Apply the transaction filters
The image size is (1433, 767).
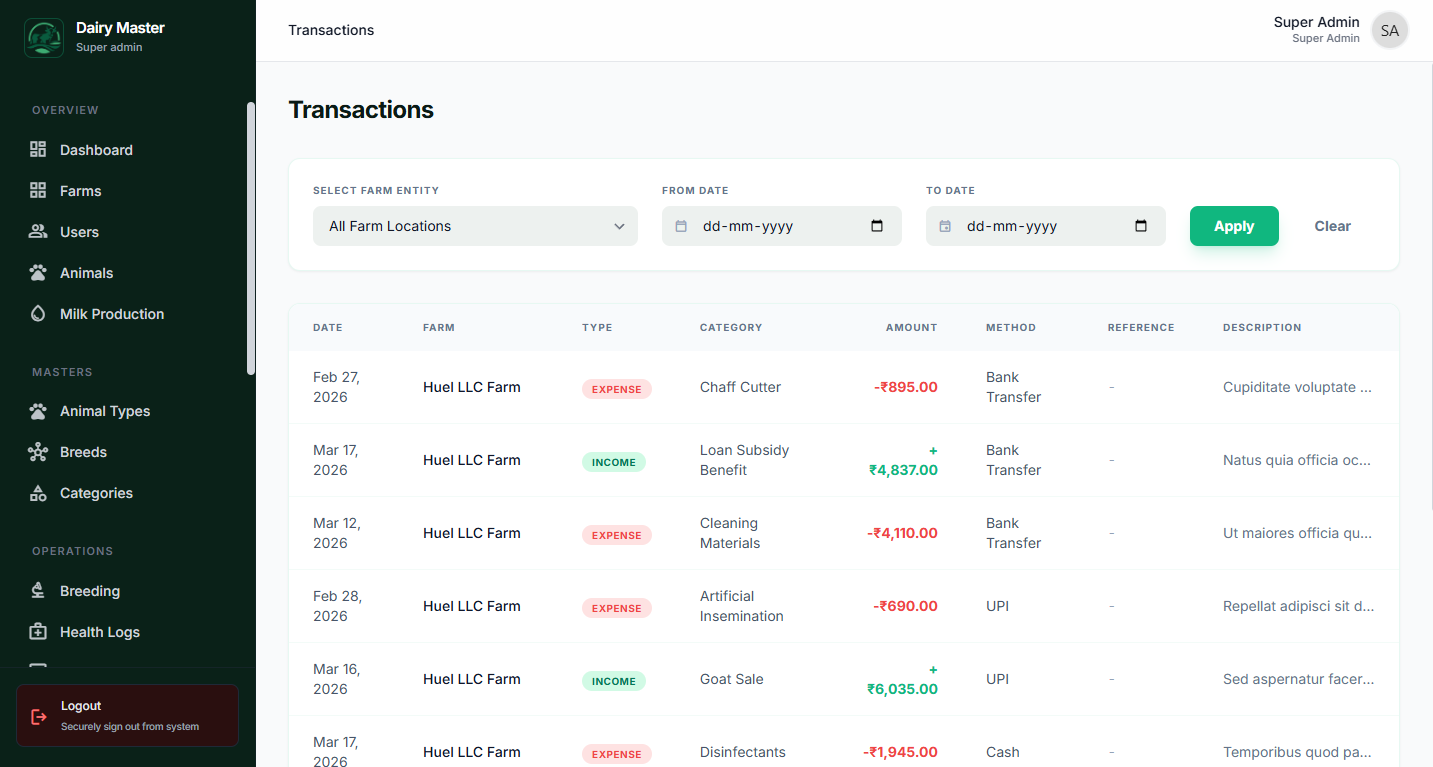tap(1233, 226)
